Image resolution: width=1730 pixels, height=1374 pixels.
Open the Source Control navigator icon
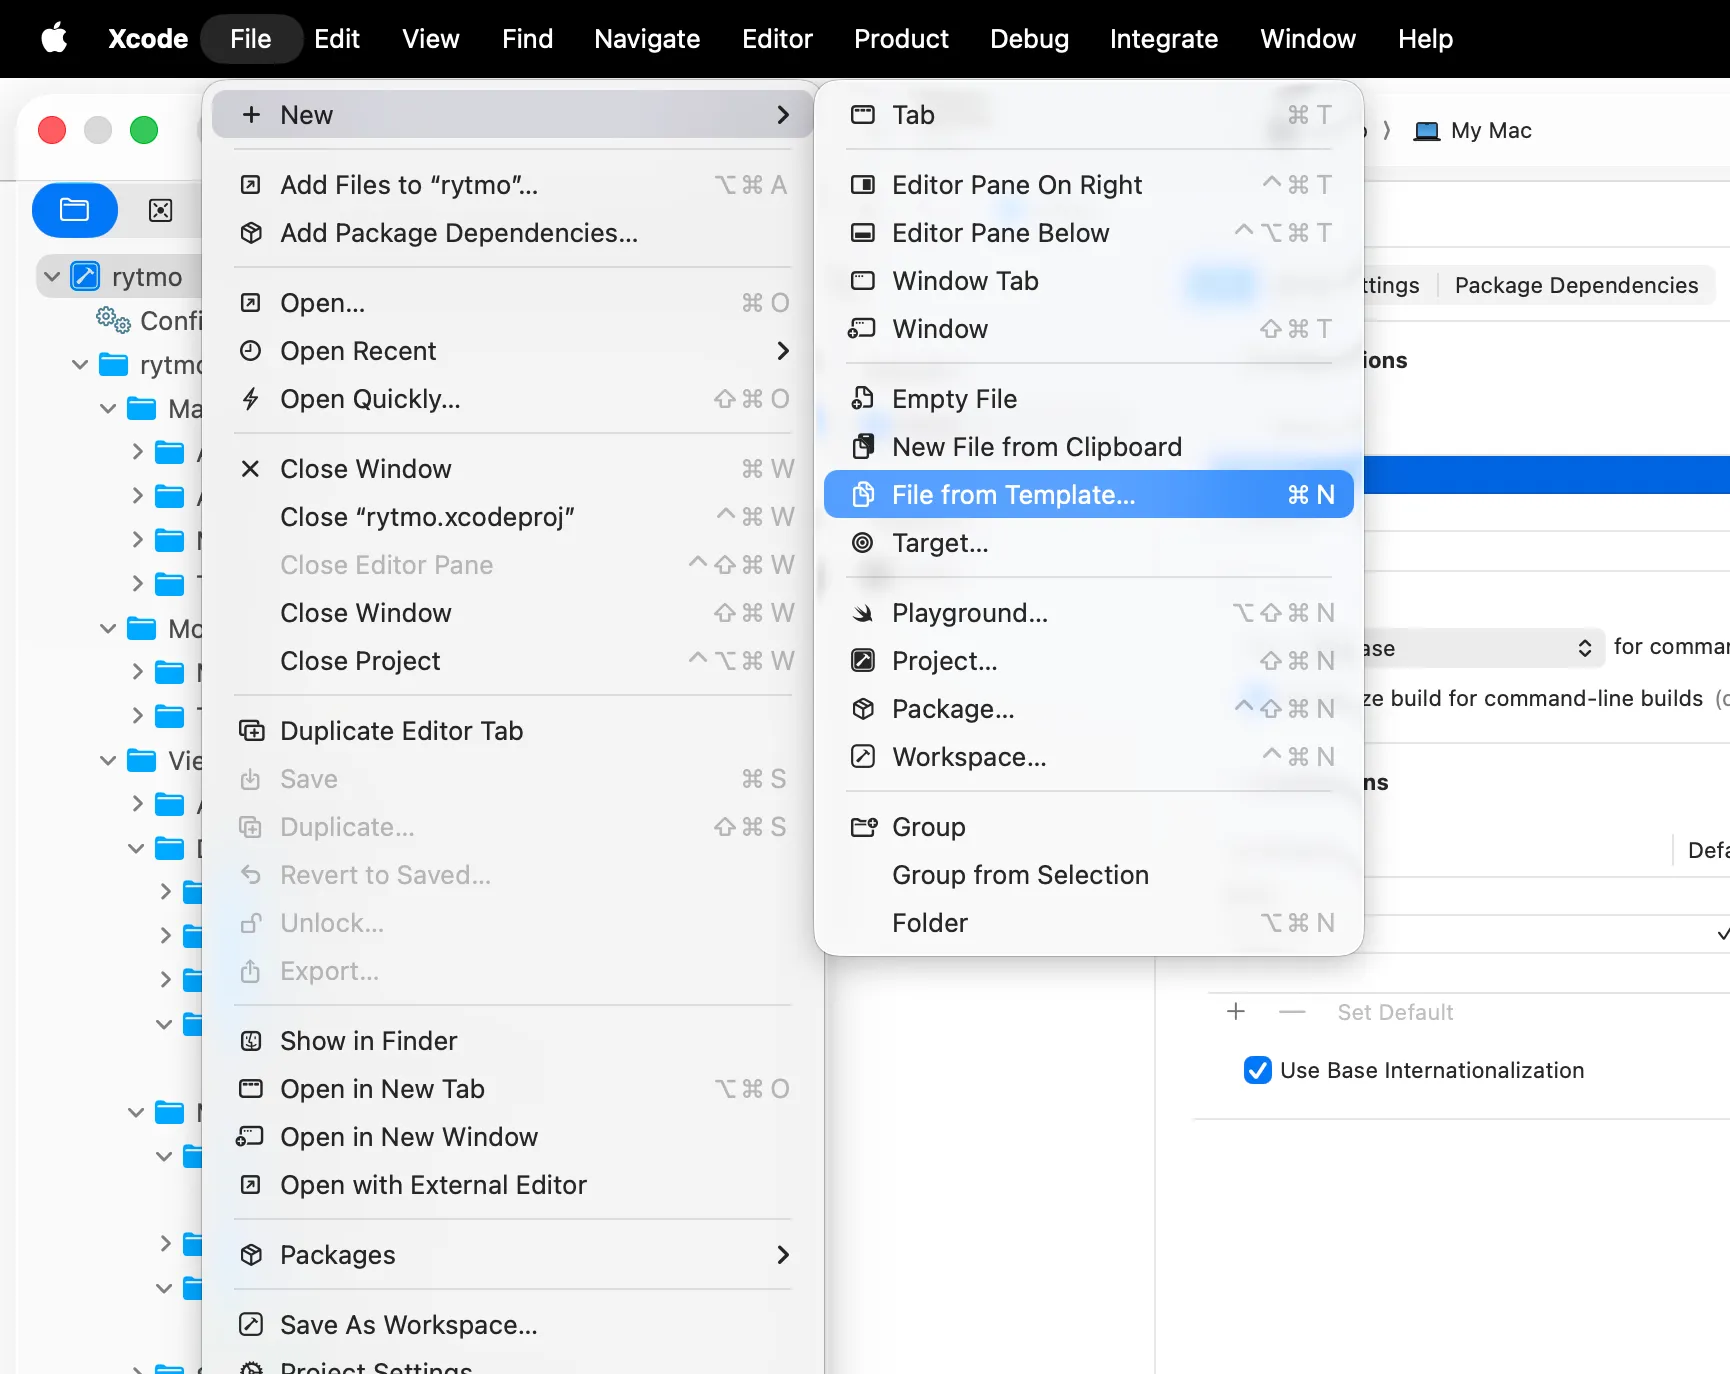160,210
